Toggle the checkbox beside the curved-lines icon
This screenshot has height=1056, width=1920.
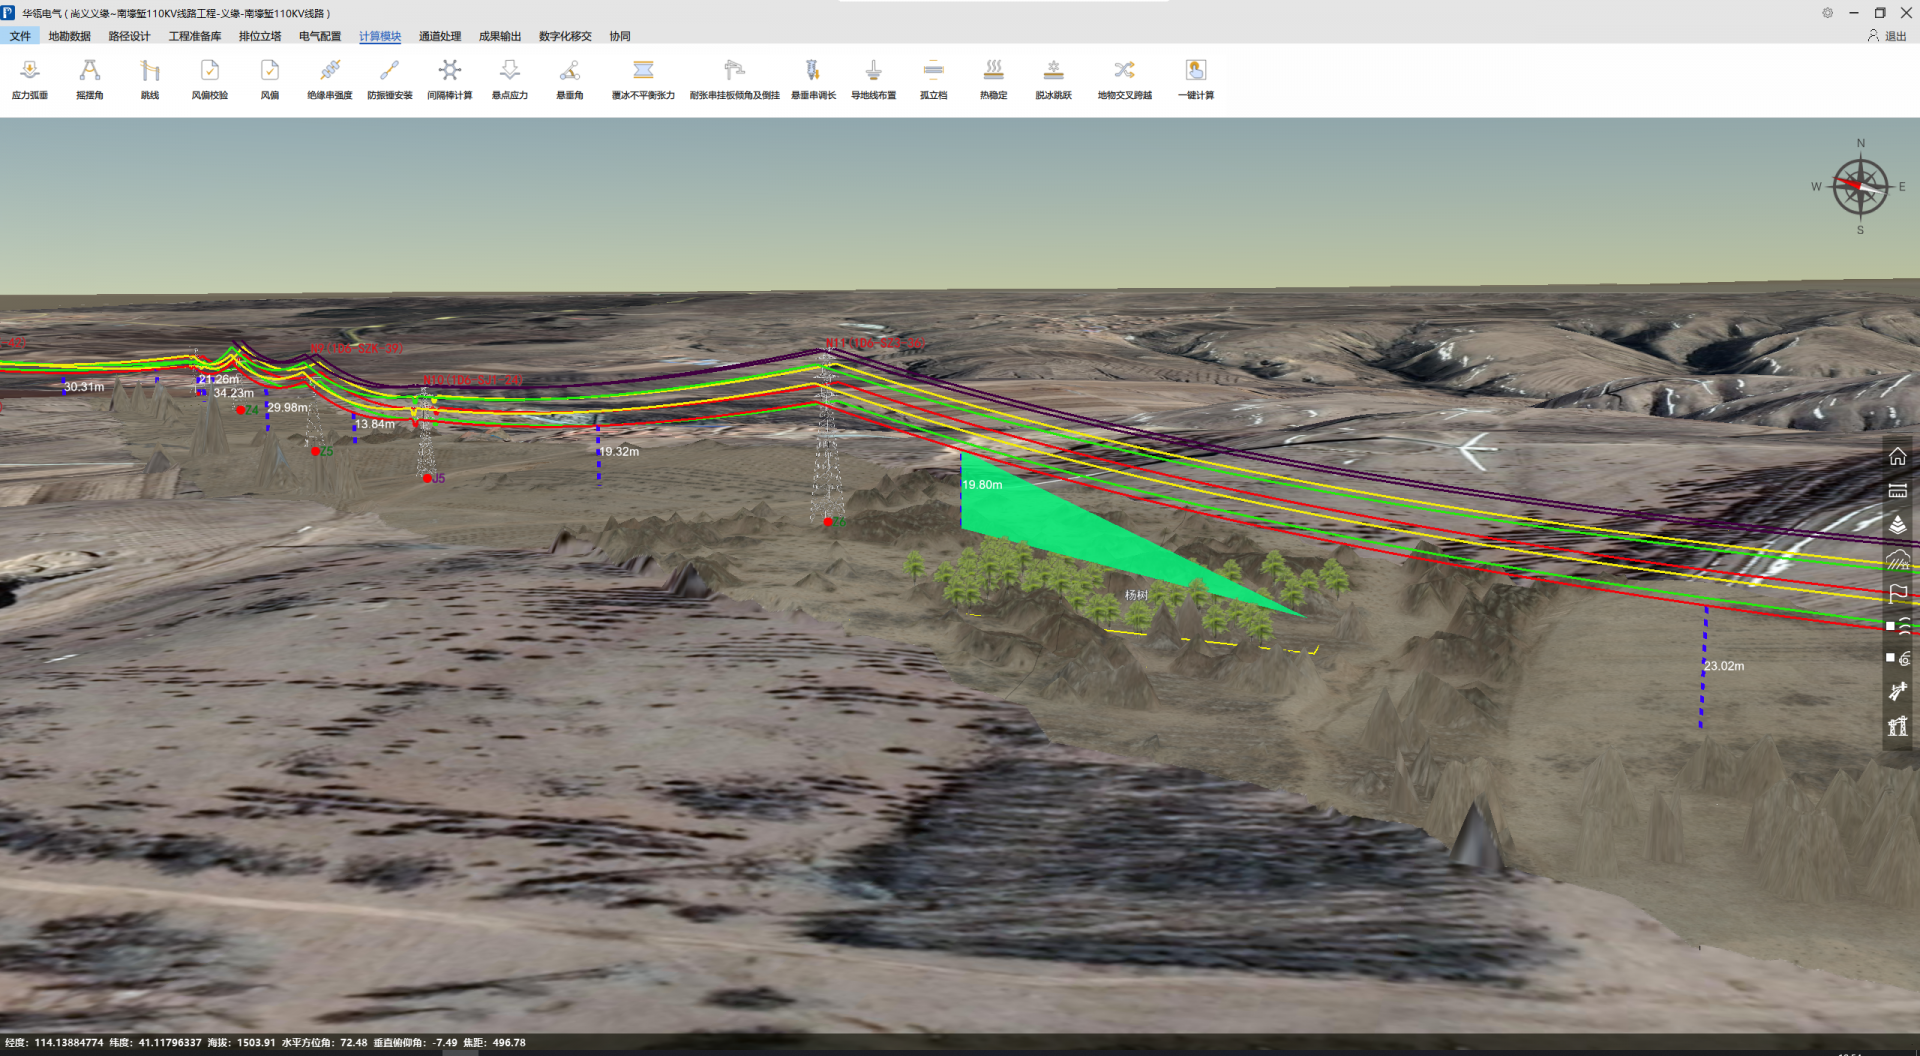point(1890,626)
